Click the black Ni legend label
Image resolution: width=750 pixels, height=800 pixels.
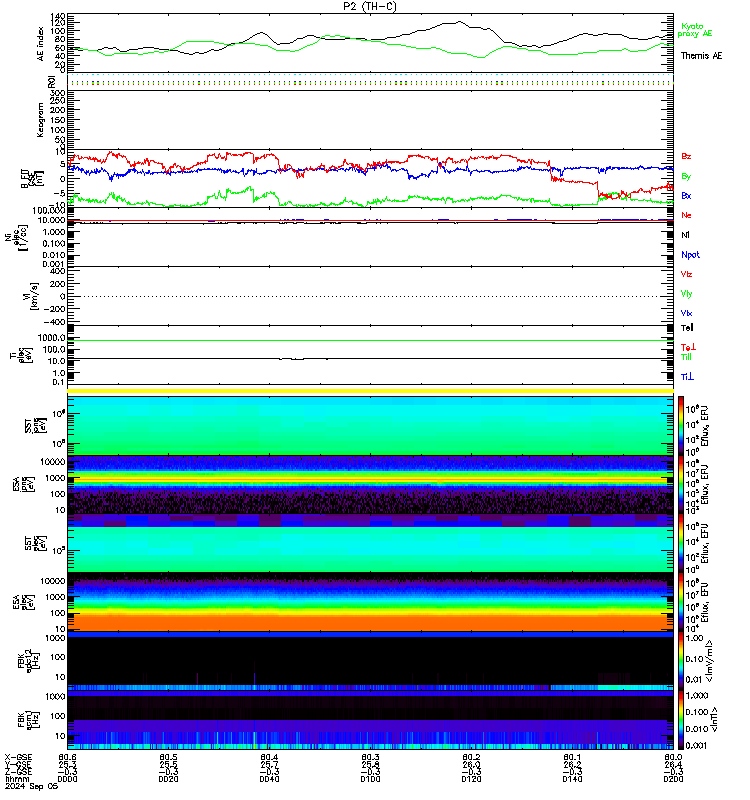pos(685,235)
